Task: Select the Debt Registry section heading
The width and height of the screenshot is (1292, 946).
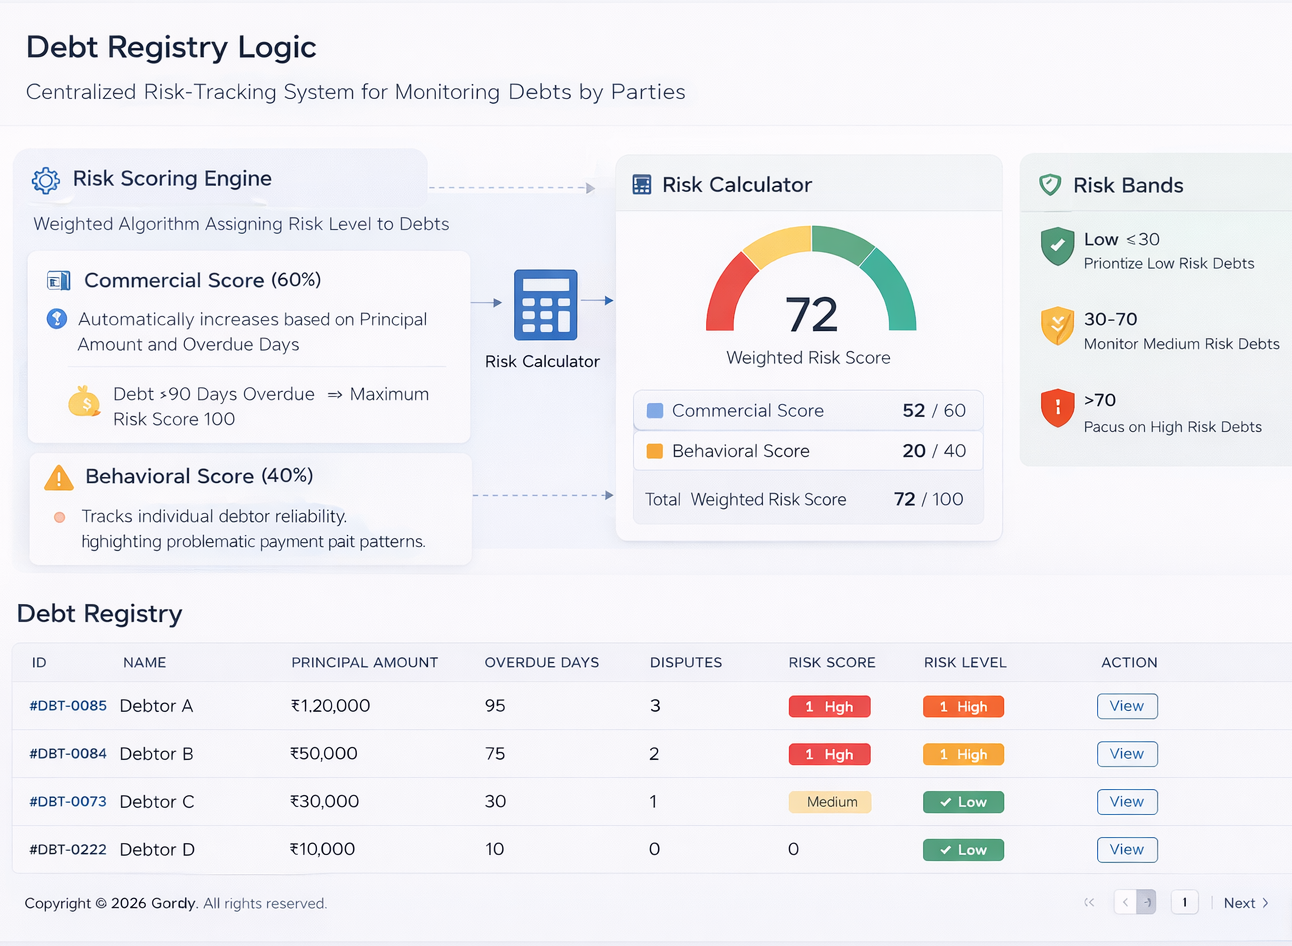Action: [99, 614]
